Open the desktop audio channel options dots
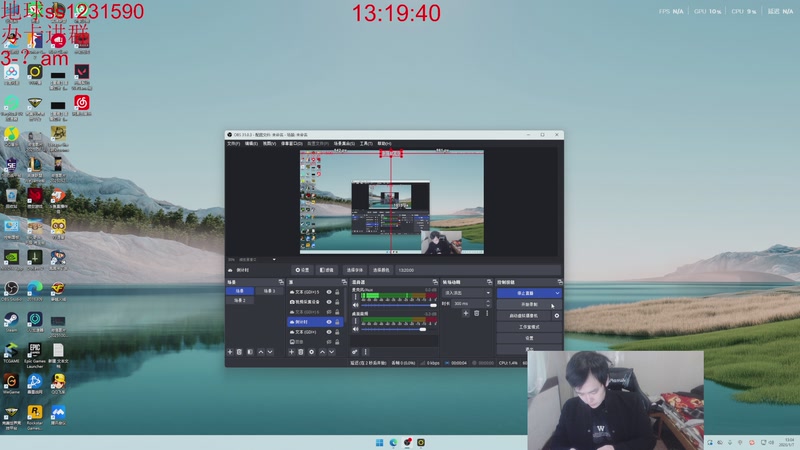Viewport: 800px width, 450px height. [356, 321]
